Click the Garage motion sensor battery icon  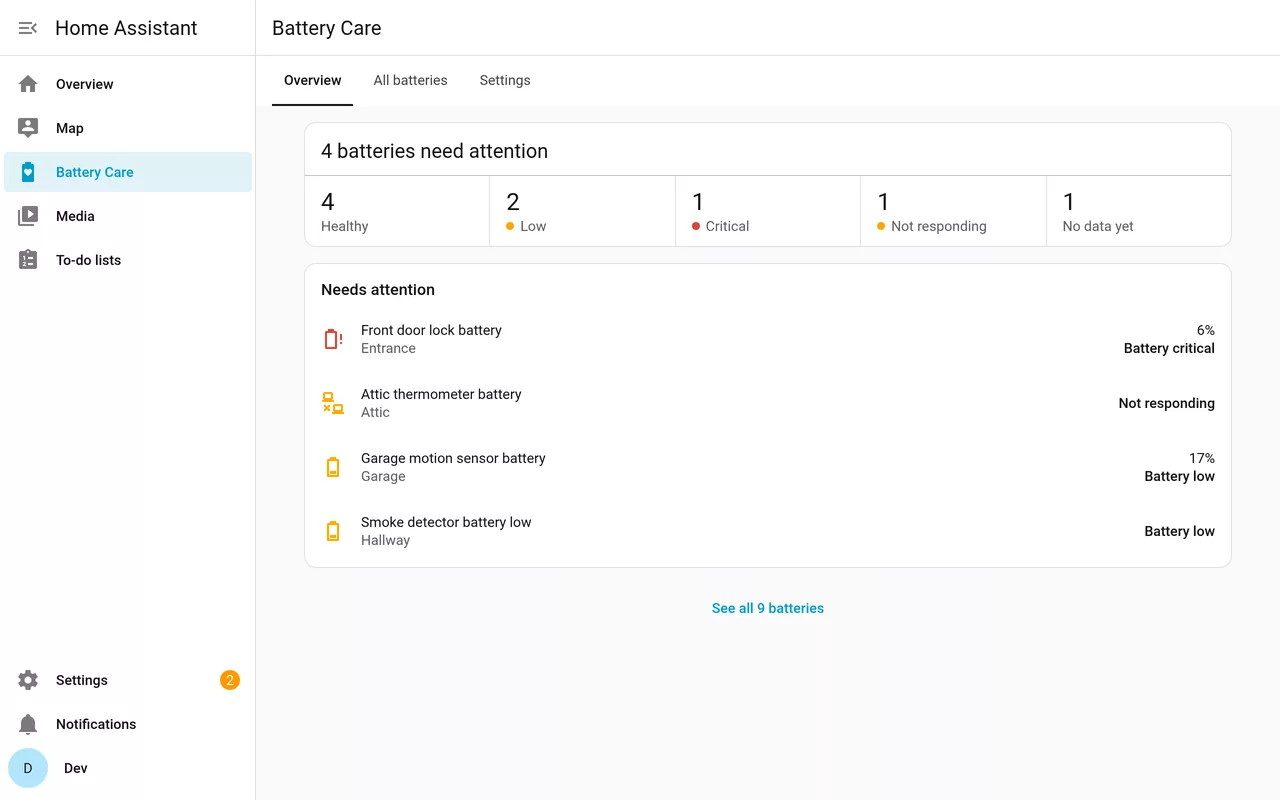[x=333, y=467]
